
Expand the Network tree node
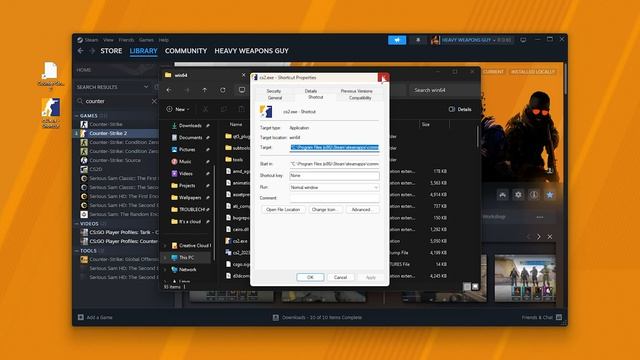(165, 270)
